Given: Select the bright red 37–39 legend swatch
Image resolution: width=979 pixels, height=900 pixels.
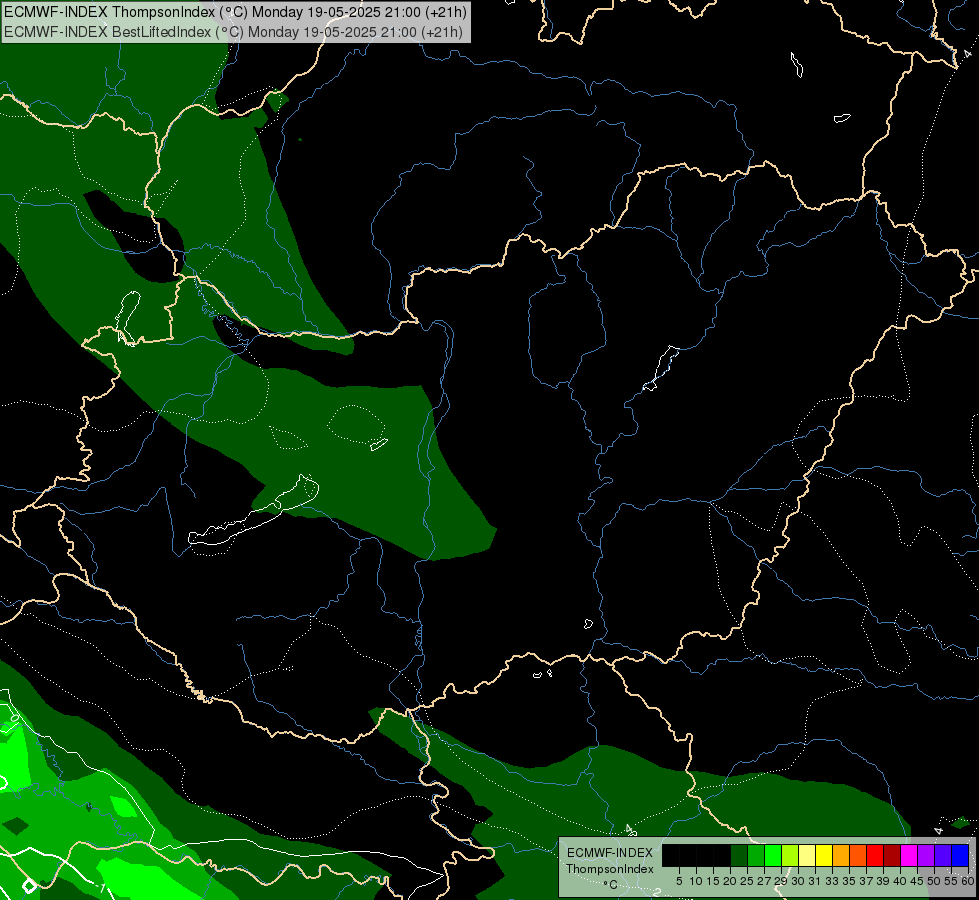Looking at the screenshot, I should tap(875, 855).
